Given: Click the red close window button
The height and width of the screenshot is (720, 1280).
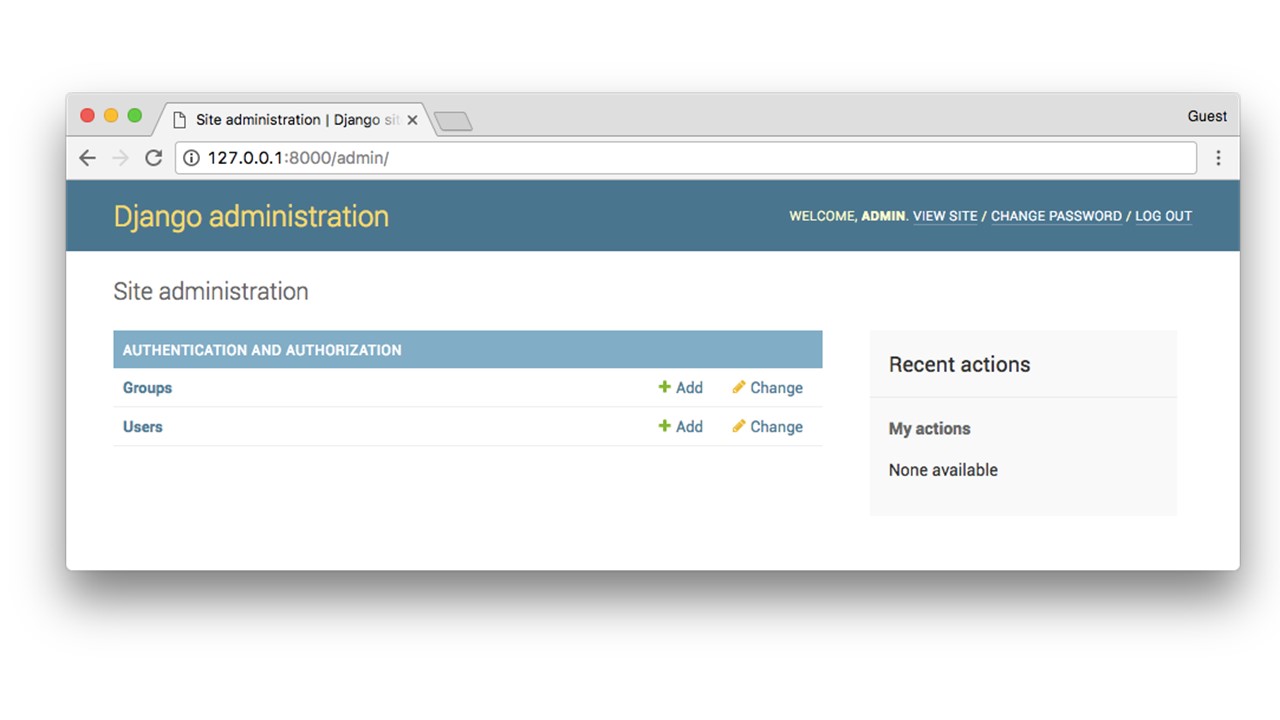Looking at the screenshot, I should click(87, 116).
